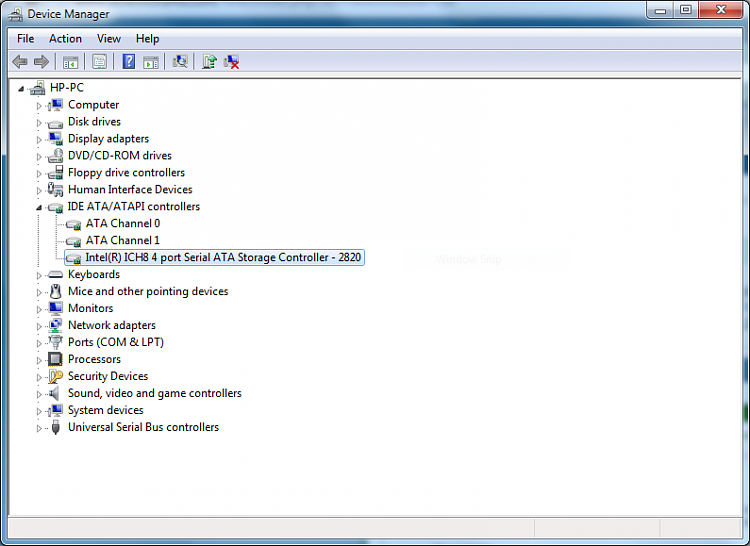750x546 pixels.
Task: Select the HP-PC root label
Action: (x=66, y=87)
